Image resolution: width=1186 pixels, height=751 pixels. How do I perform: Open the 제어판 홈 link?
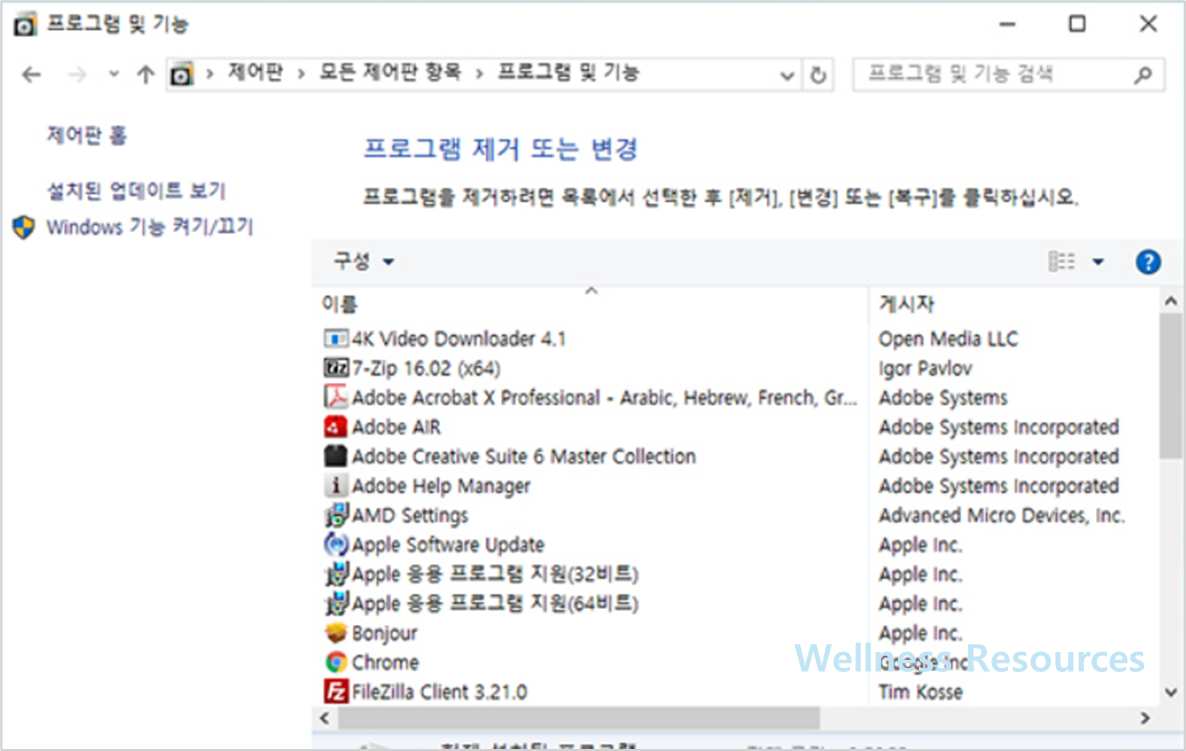coord(87,135)
